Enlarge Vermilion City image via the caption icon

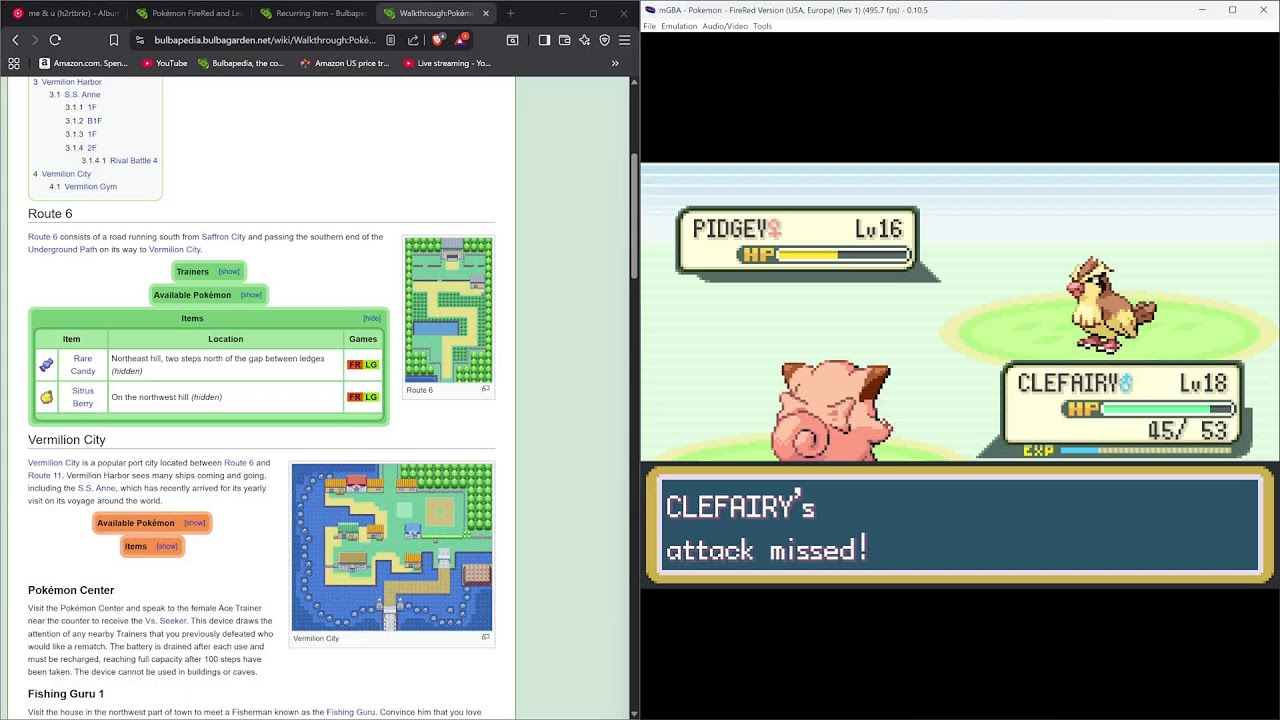[x=486, y=637]
